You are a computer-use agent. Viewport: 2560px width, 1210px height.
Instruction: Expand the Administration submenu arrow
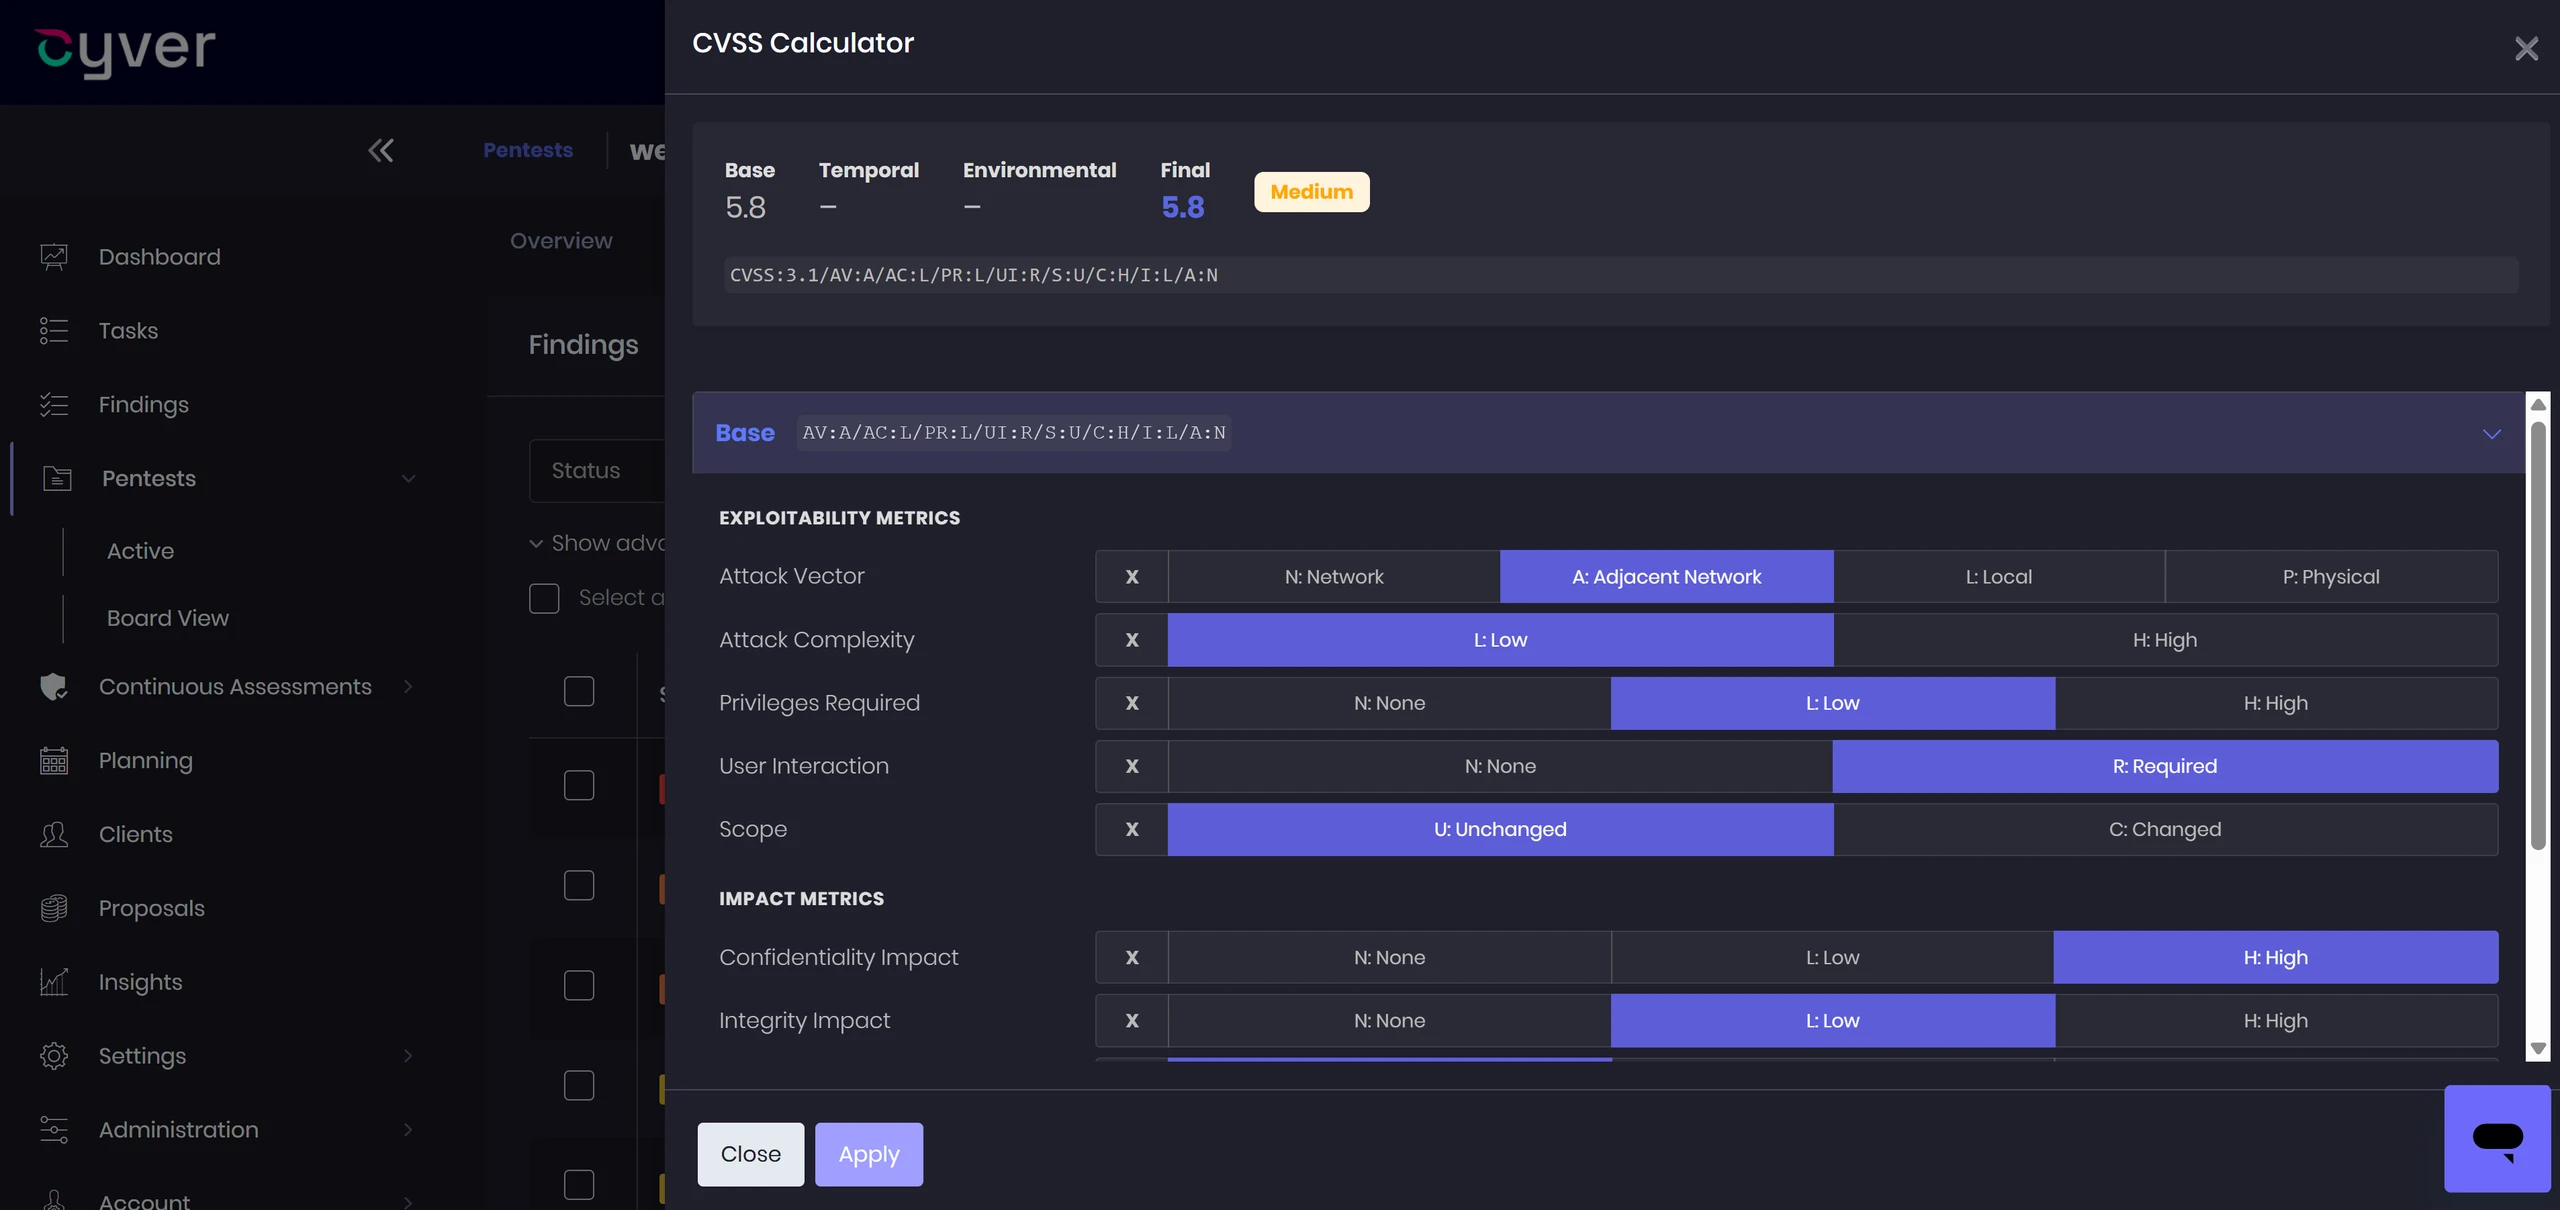408,1130
